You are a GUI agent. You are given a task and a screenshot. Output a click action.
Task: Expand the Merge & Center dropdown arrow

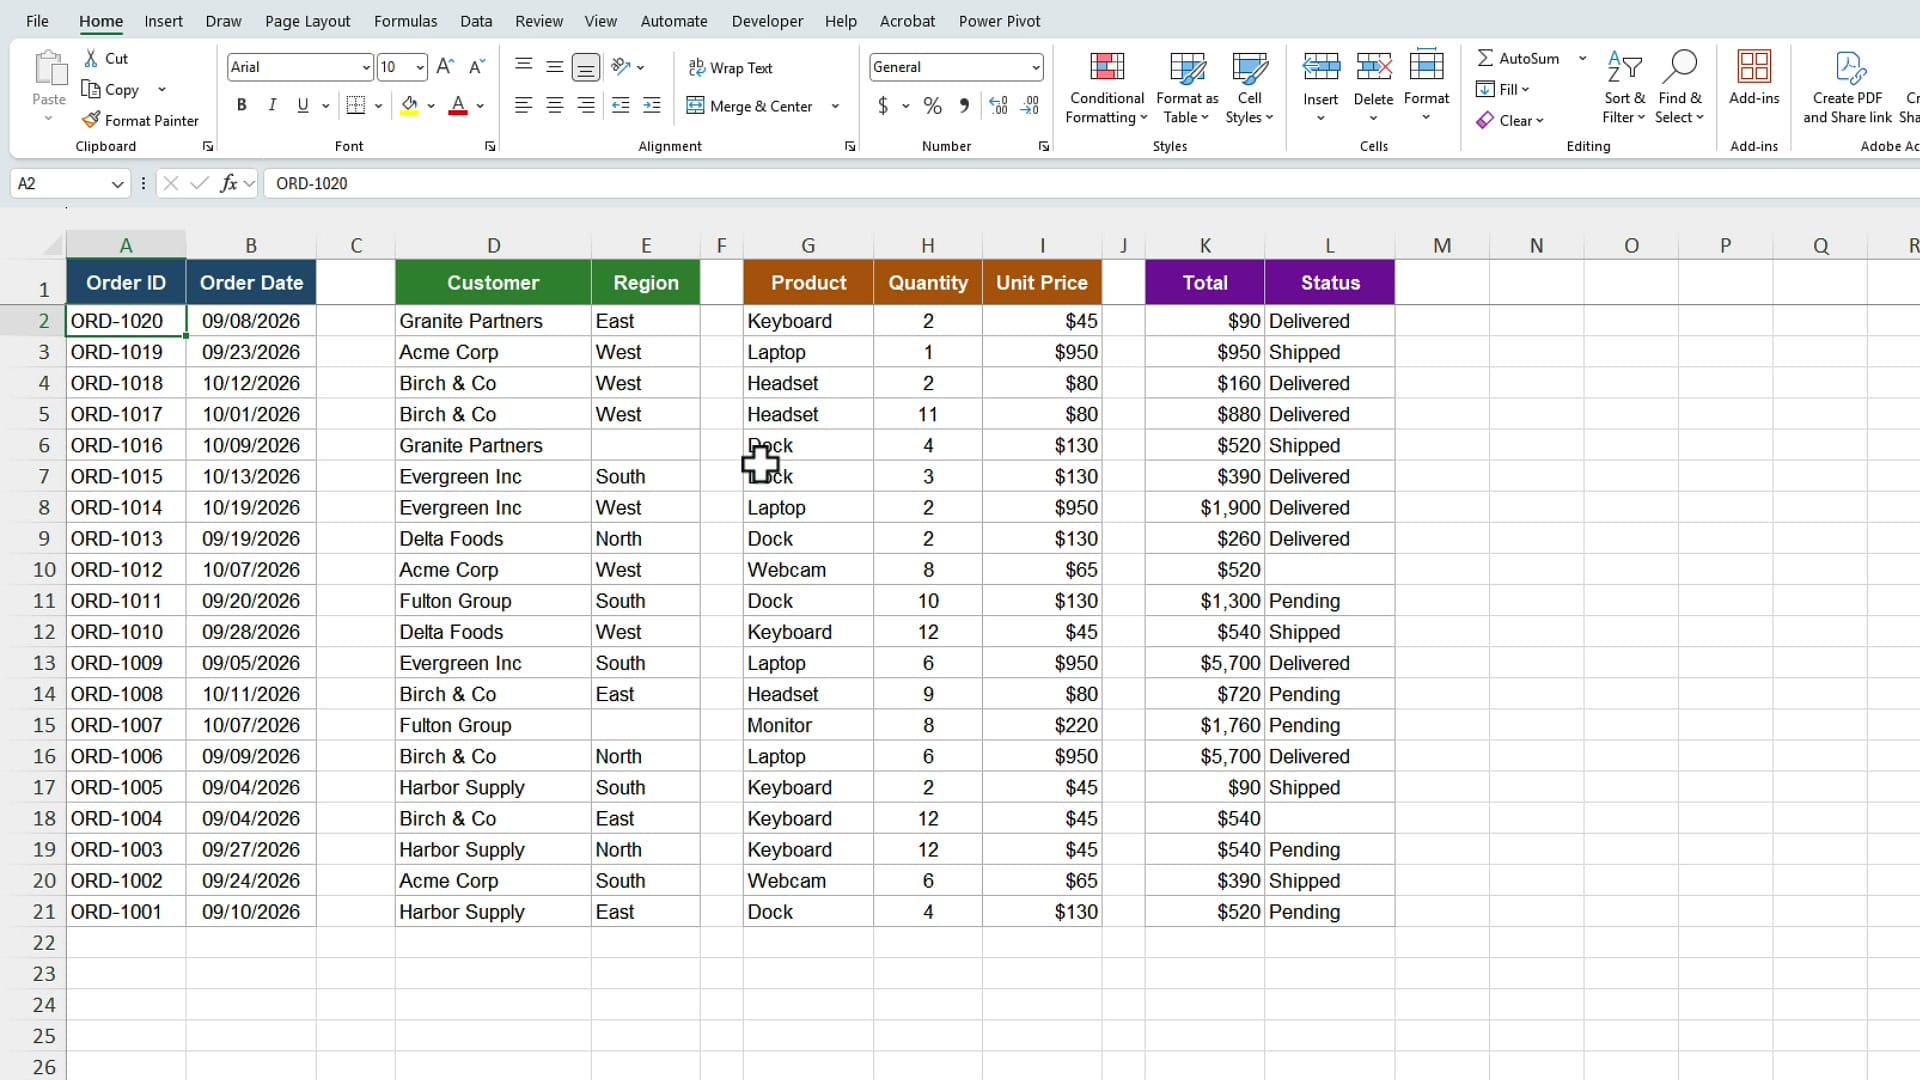click(835, 106)
